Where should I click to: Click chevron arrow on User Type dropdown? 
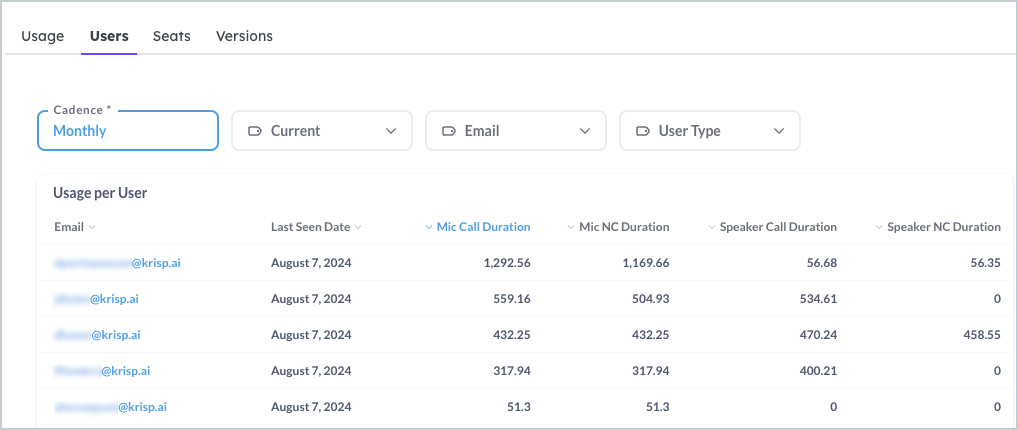tap(779, 131)
